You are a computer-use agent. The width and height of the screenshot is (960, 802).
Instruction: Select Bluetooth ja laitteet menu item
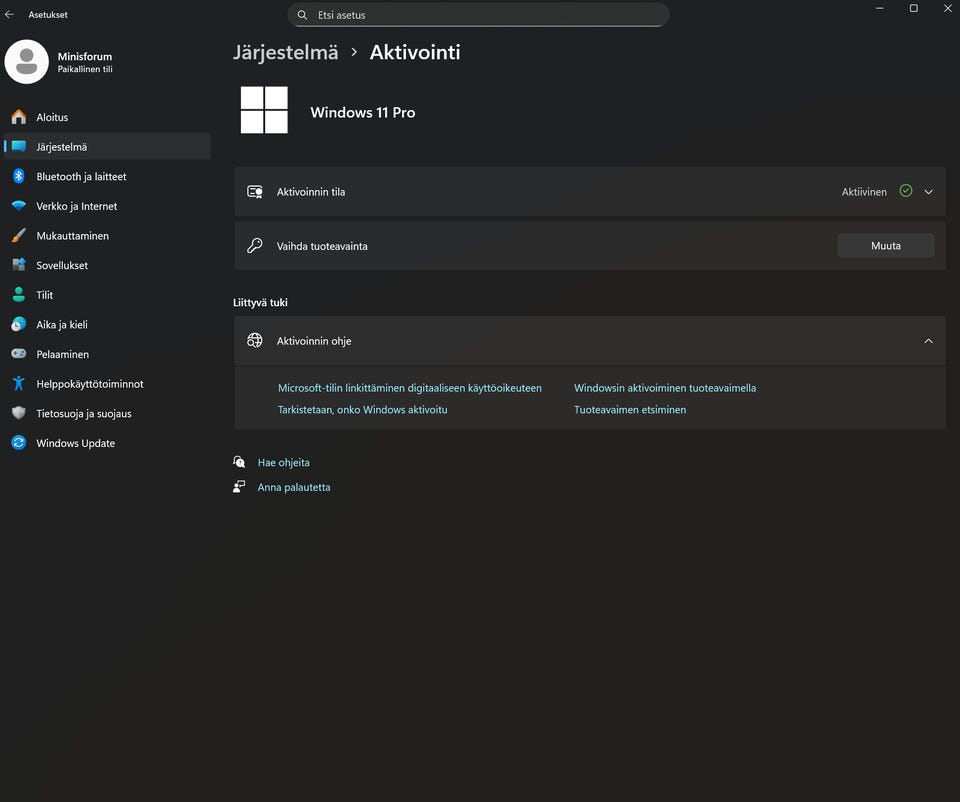tap(108, 176)
